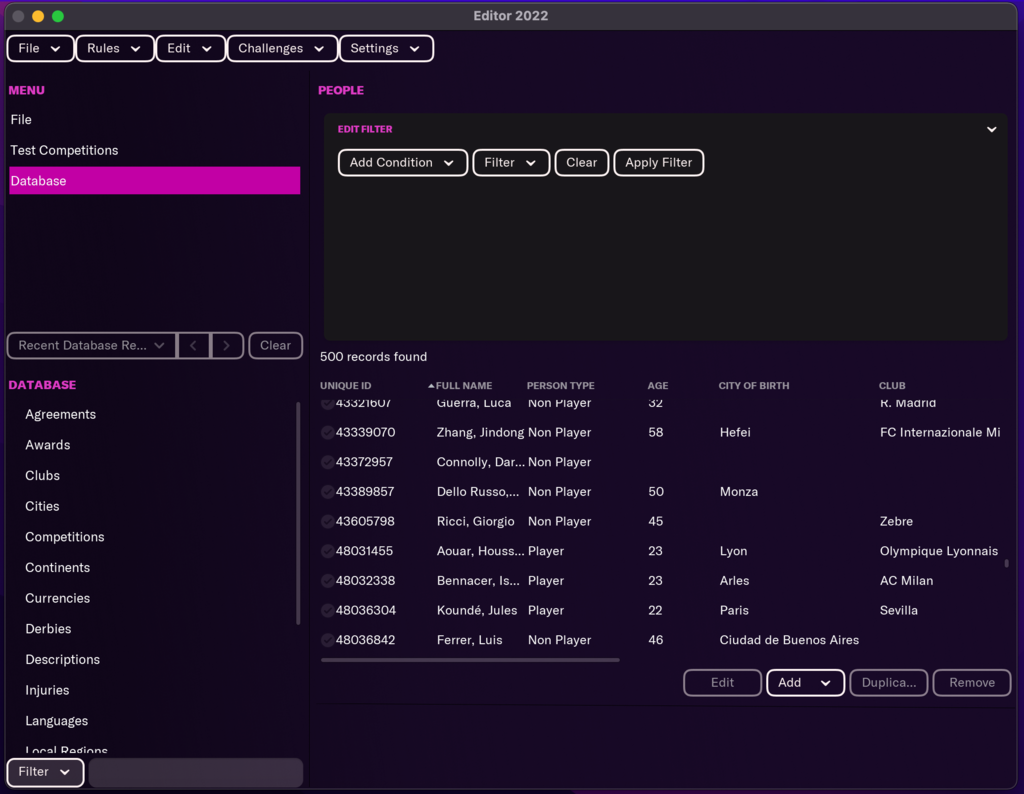Open the Settings dropdown menu
Image resolution: width=1024 pixels, height=794 pixels.
point(386,48)
